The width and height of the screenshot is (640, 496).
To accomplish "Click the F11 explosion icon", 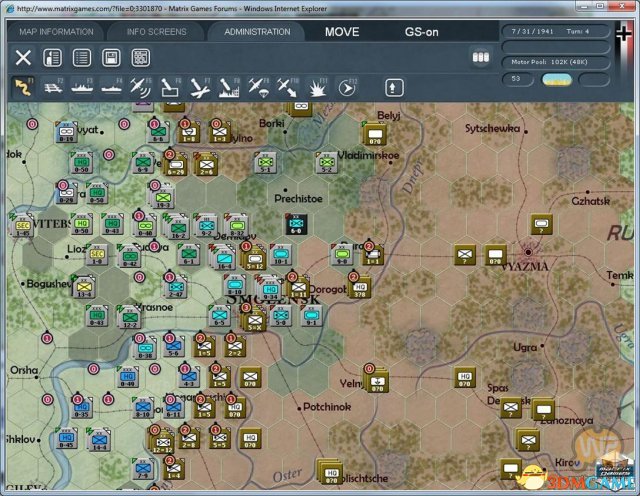I will pyautogui.click(x=317, y=88).
